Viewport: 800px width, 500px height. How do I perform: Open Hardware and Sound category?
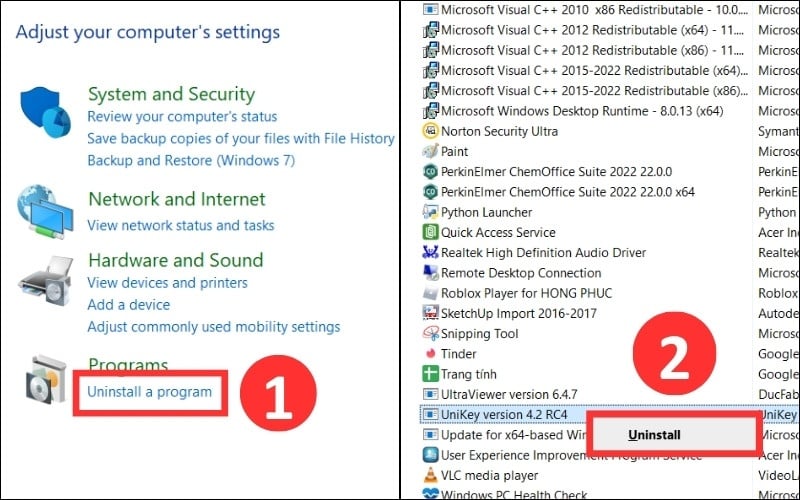[x=176, y=260]
